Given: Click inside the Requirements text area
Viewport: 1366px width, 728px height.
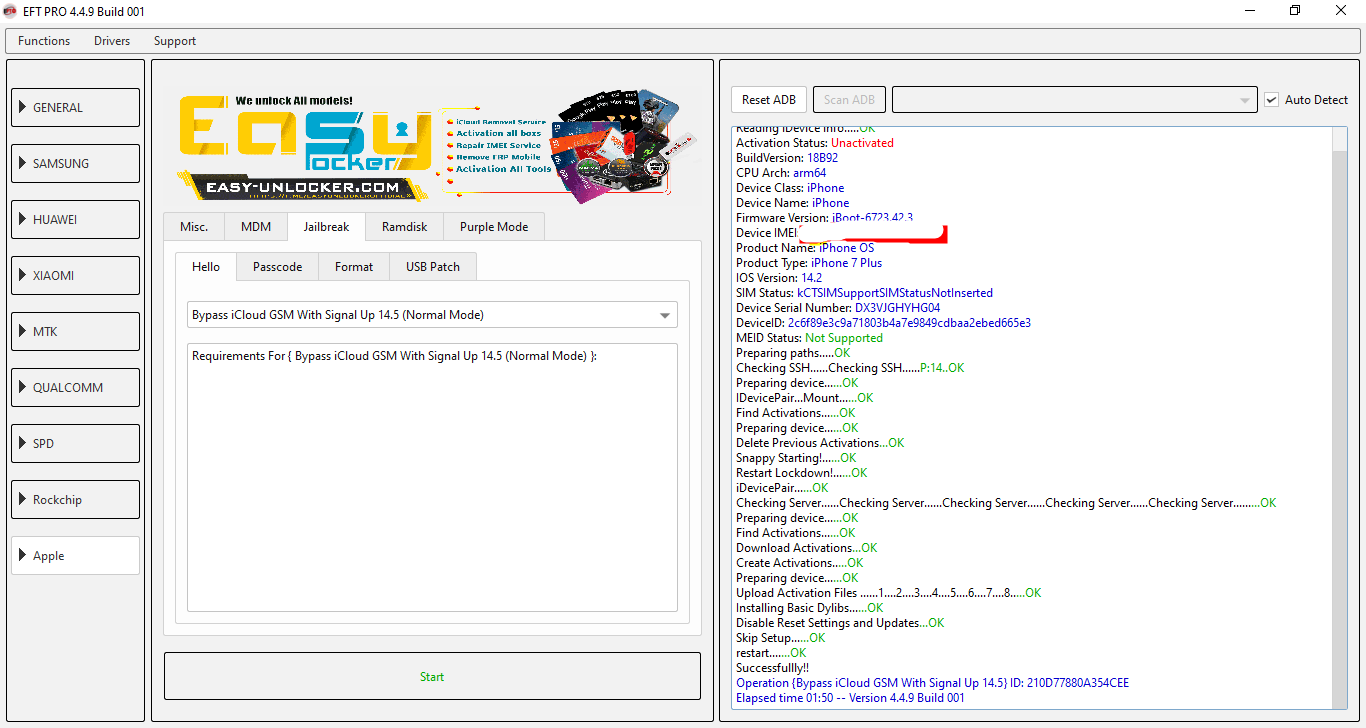Looking at the screenshot, I should [x=432, y=477].
